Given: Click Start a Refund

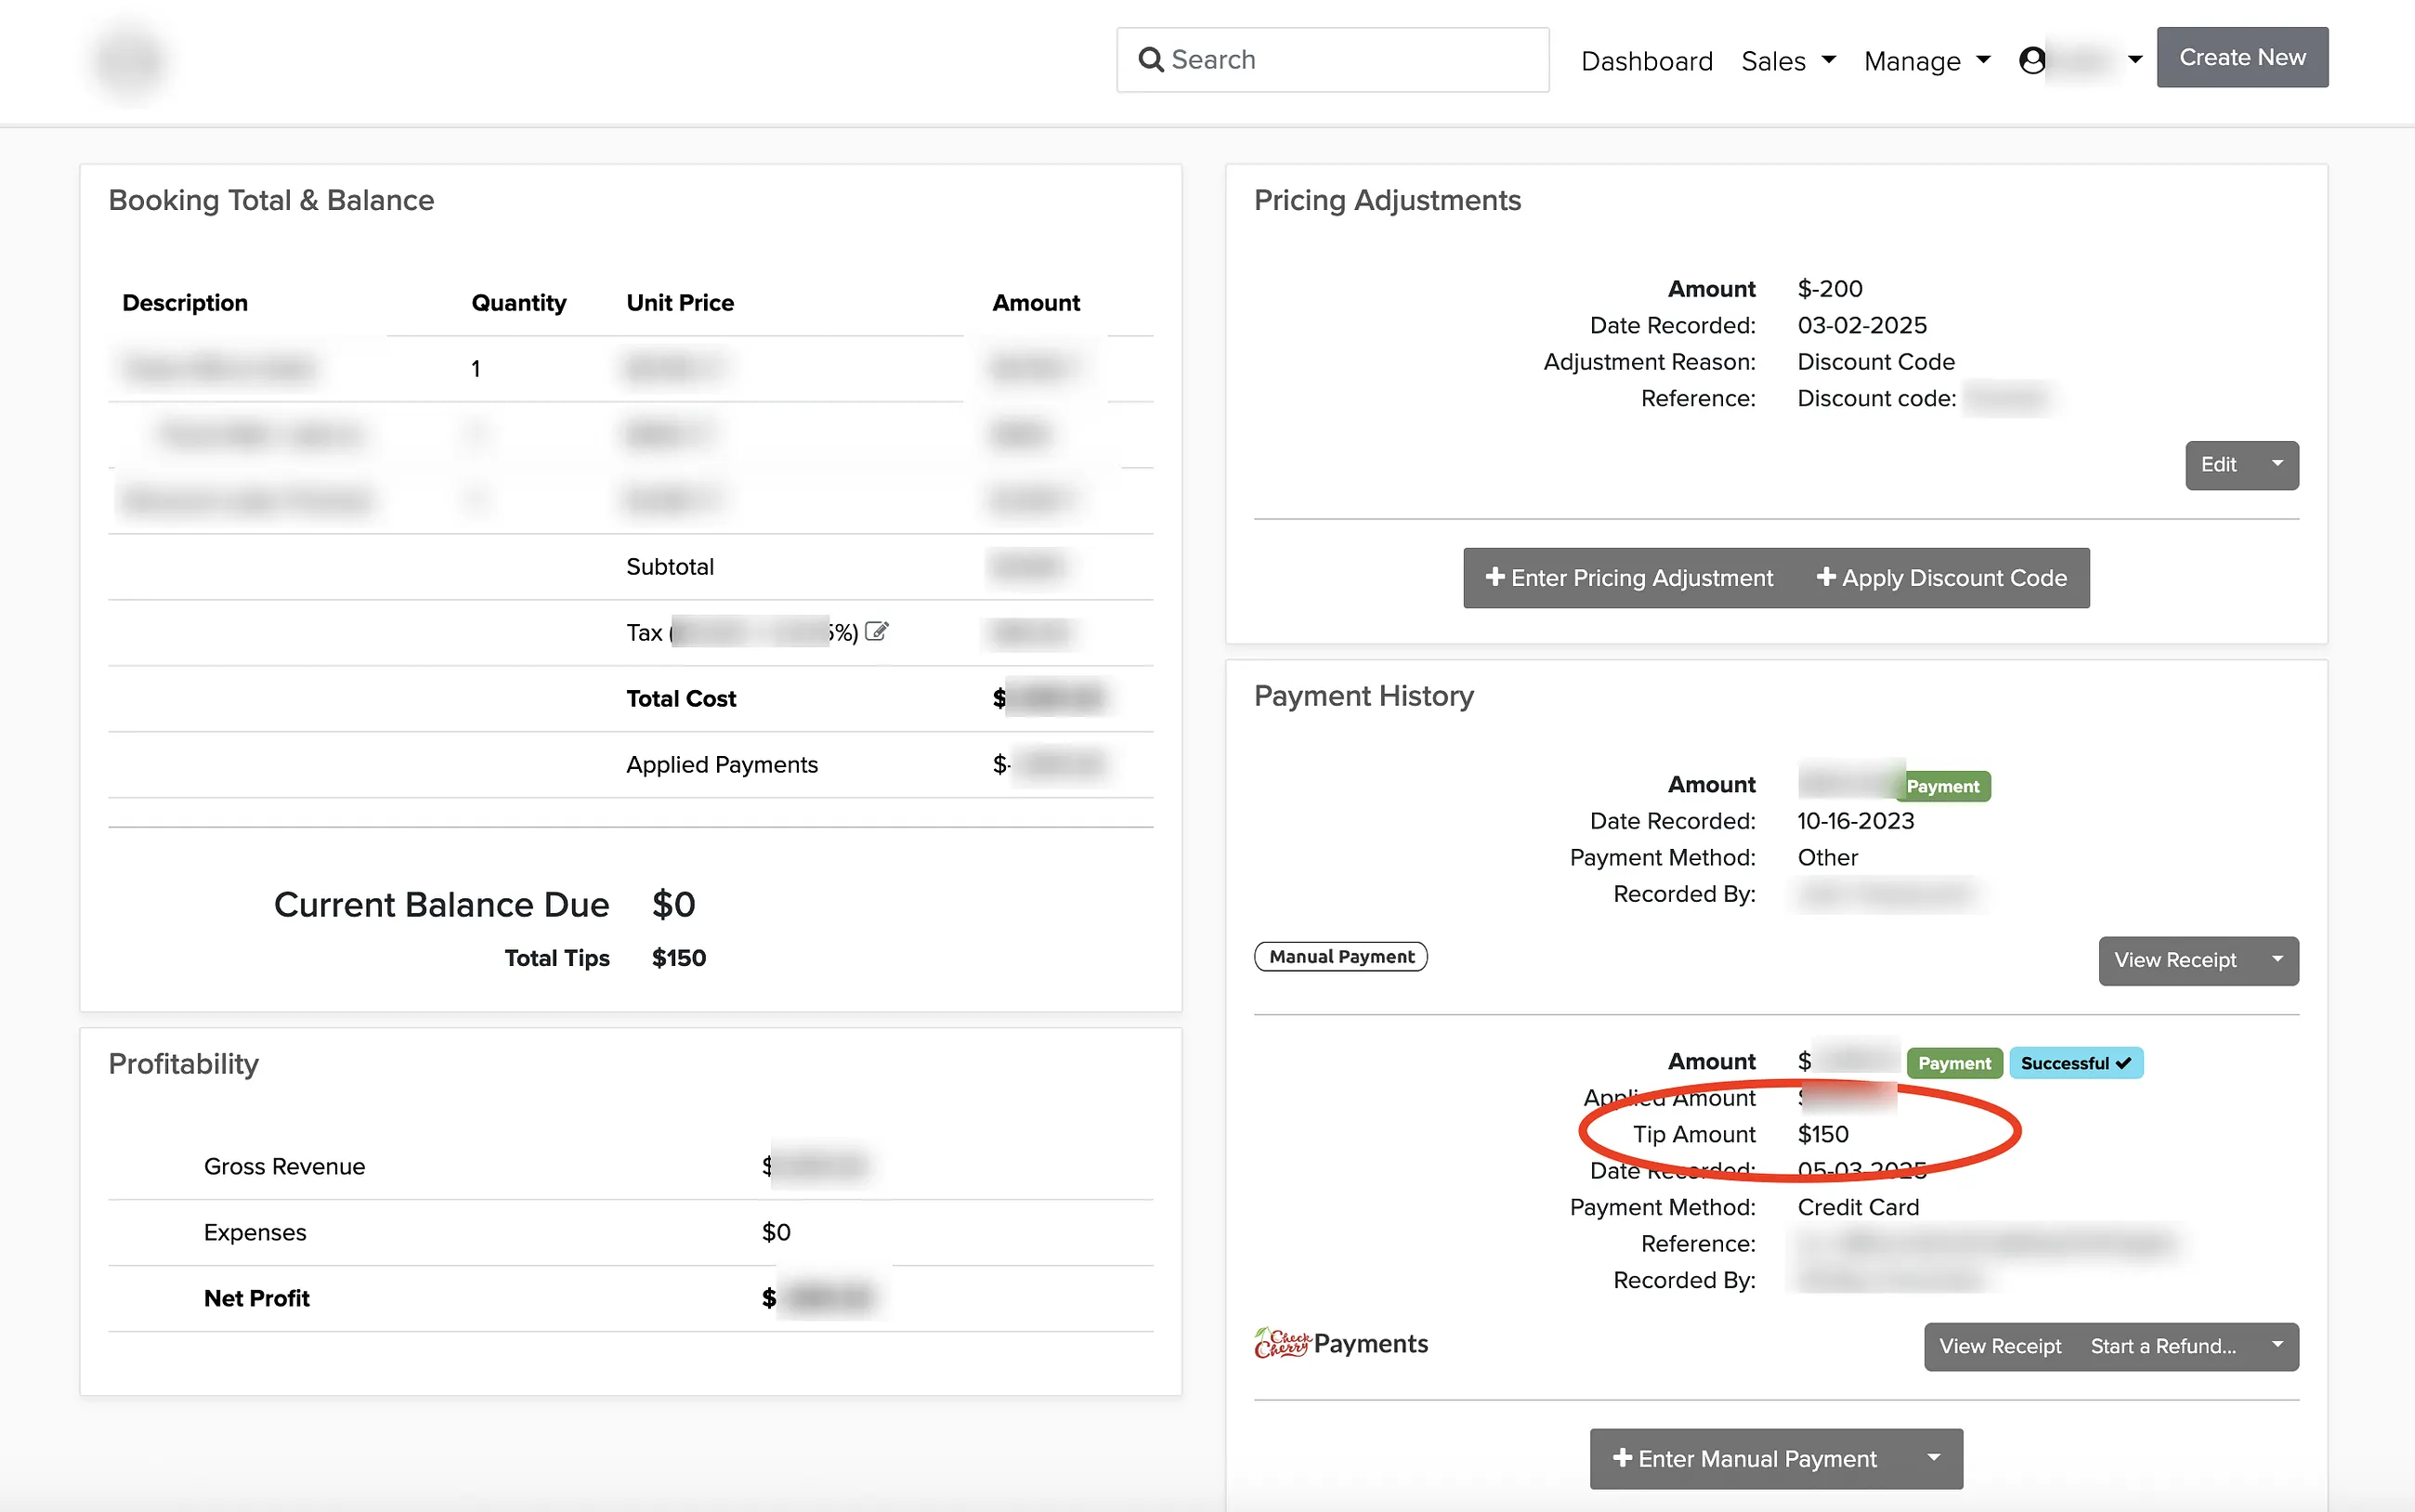Looking at the screenshot, I should 2163,1346.
